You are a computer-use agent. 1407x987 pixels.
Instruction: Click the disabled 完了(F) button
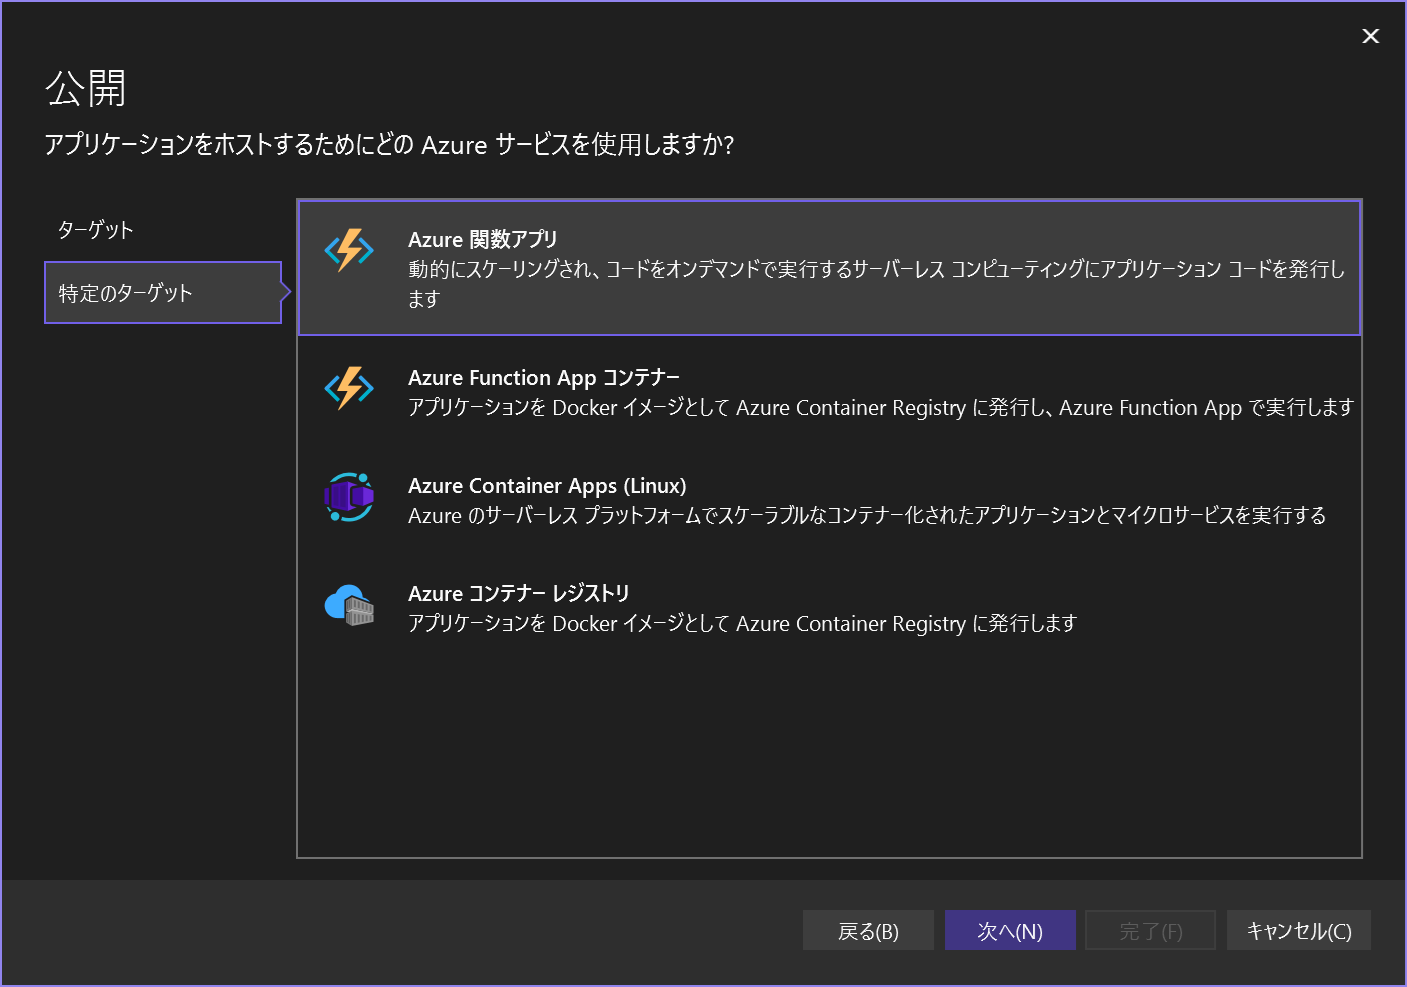pos(1151,930)
